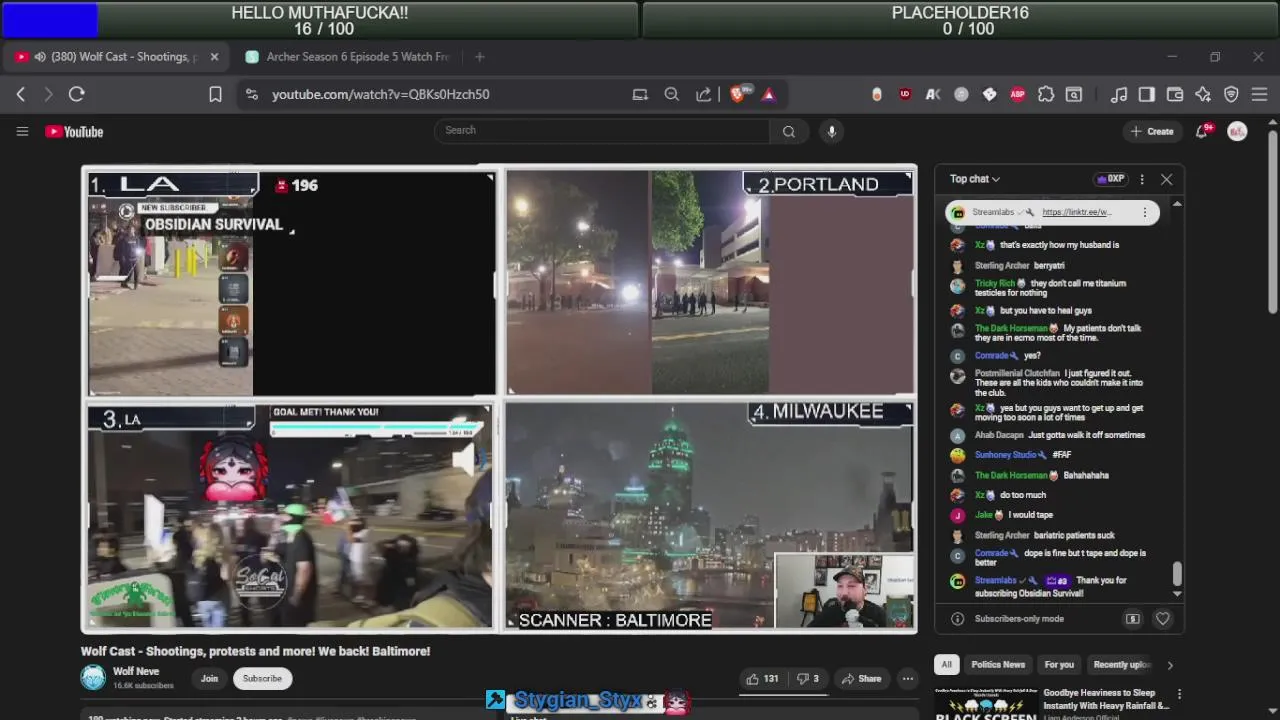Open Goodbye Heaviness to Sleep video title
Screen dimensions: 1280x720
(x=1105, y=699)
